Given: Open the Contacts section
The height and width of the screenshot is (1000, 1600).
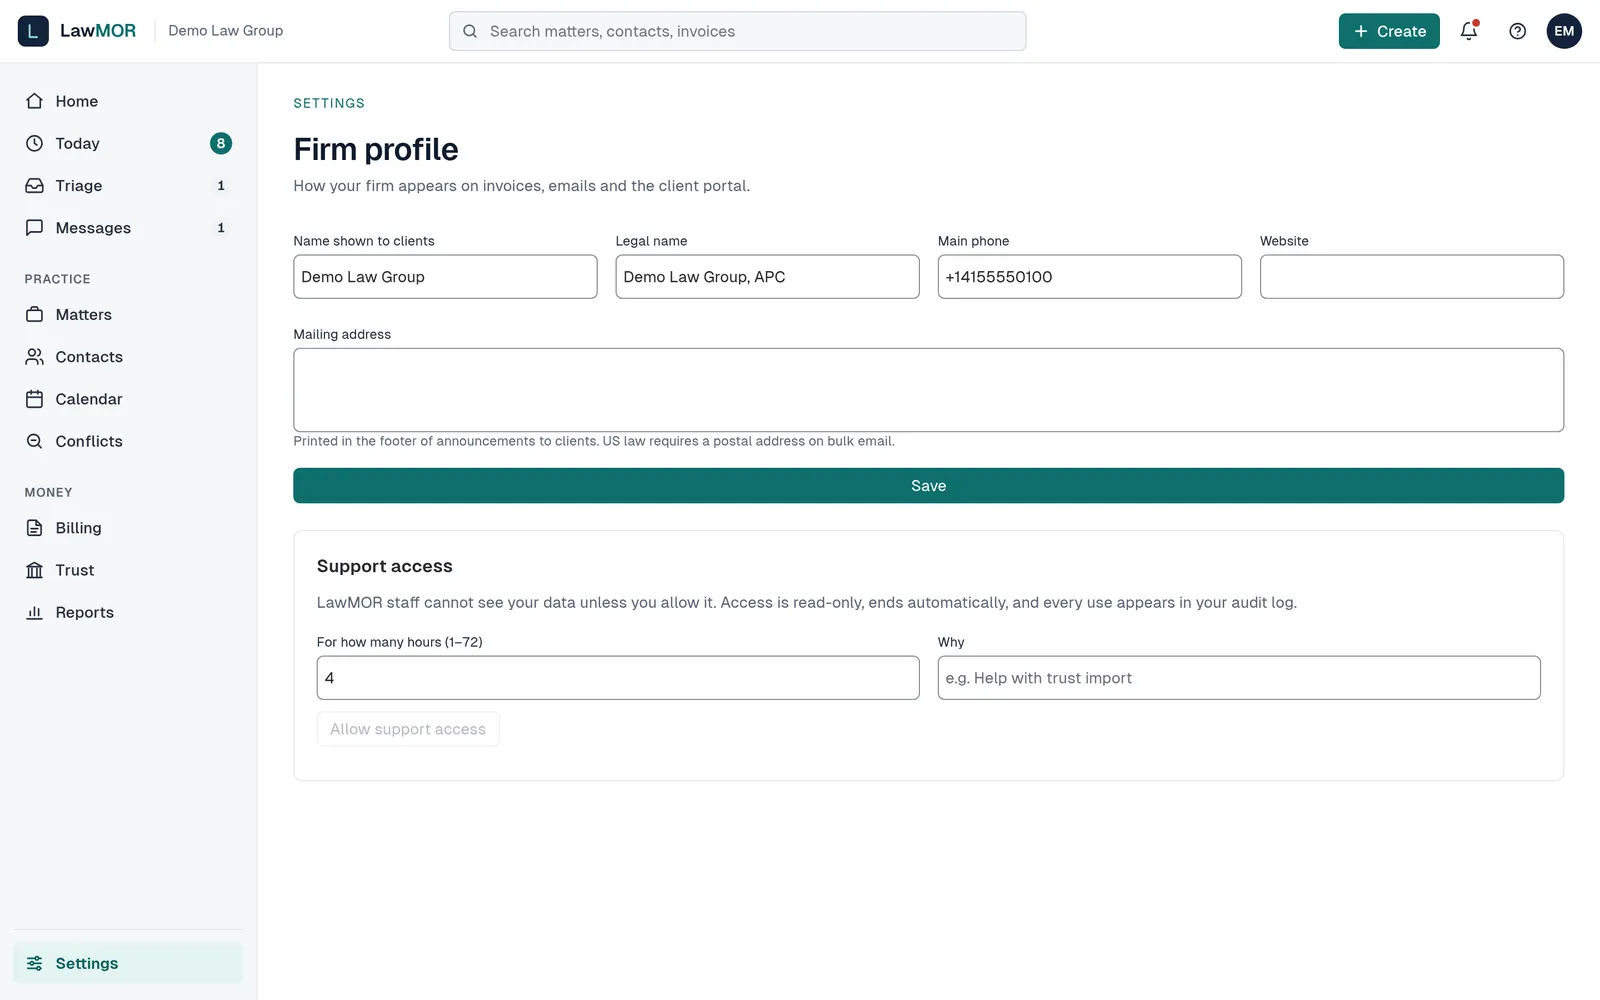Looking at the screenshot, I should click(x=128, y=357).
